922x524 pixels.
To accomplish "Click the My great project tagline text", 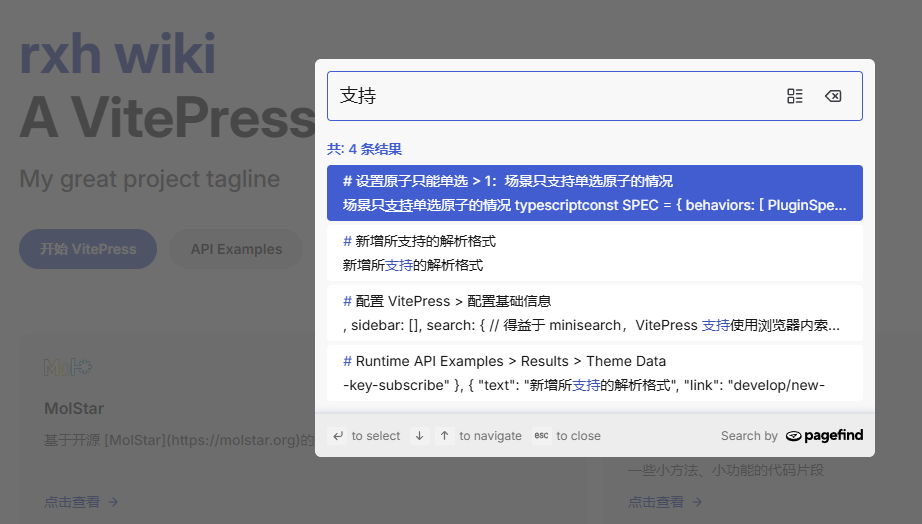I will (x=149, y=179).
